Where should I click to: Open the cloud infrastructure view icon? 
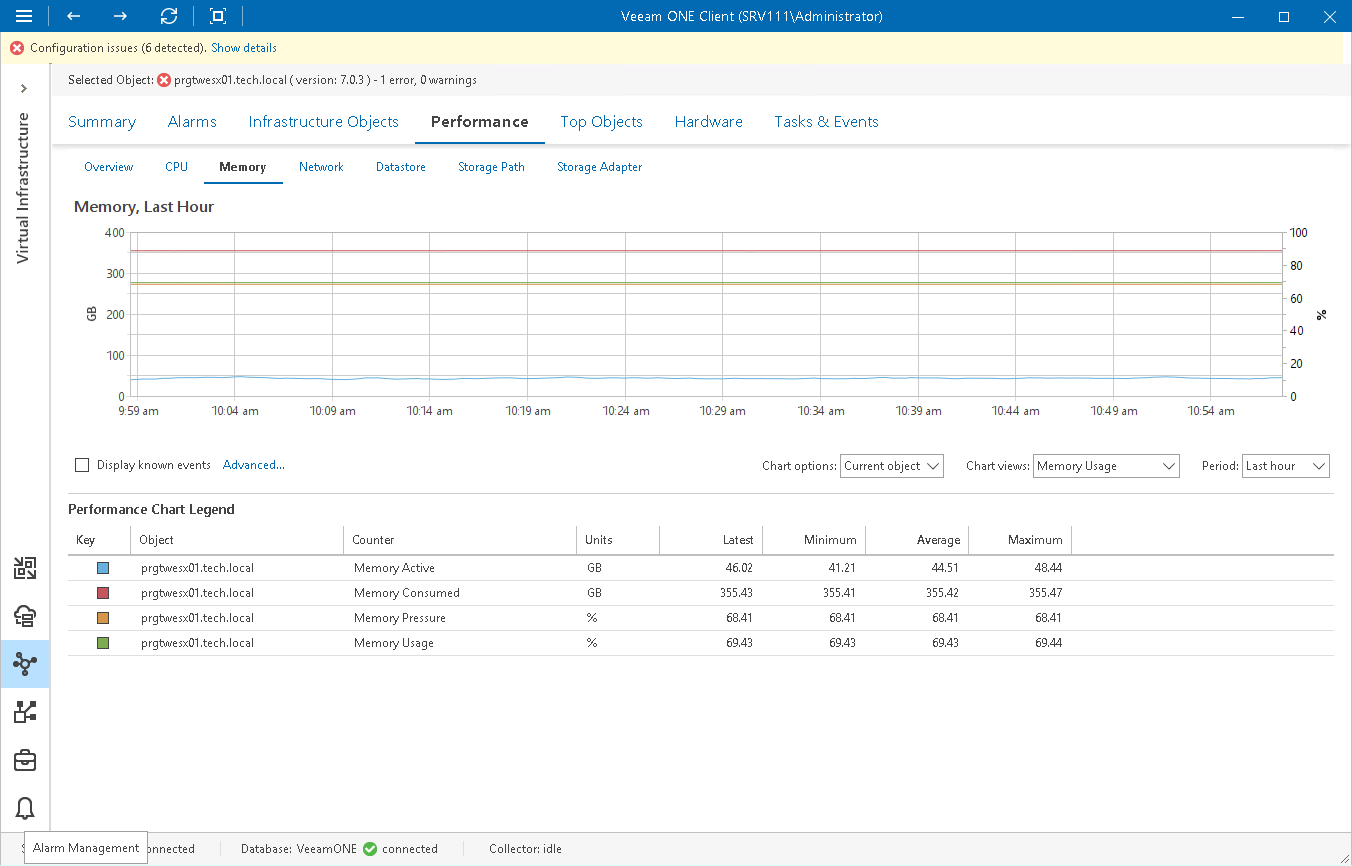click(x=25, y=616)
